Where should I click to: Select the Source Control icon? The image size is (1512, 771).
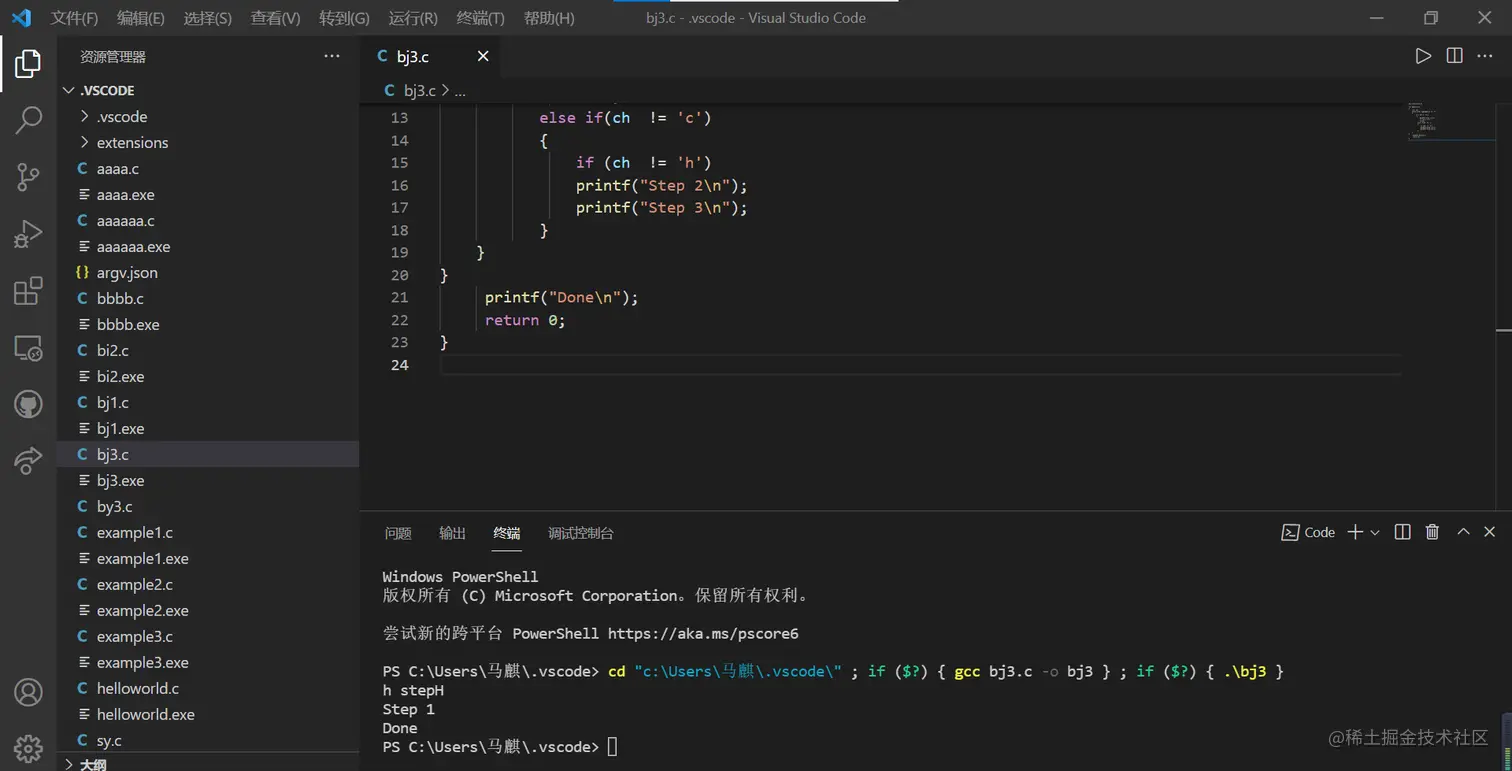[x=27, y=177]
